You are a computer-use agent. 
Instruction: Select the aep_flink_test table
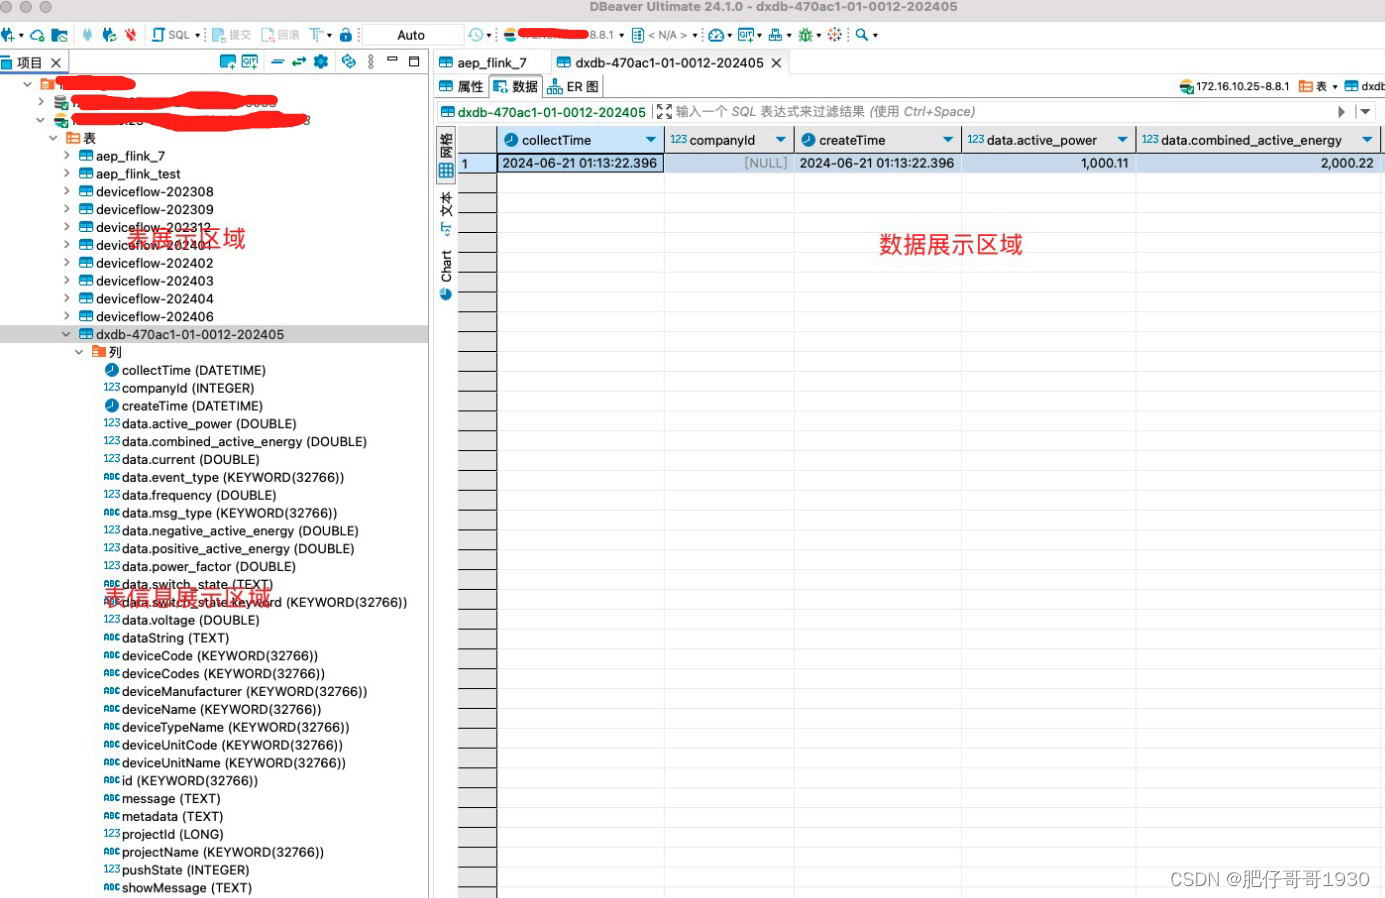point(138,174)
